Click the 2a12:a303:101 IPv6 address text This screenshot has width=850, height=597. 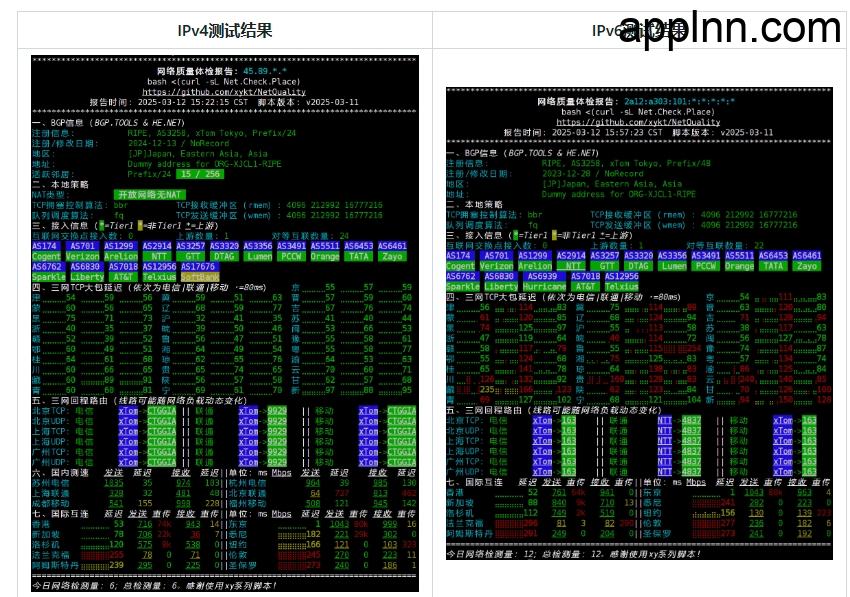[x=679, y=101]
